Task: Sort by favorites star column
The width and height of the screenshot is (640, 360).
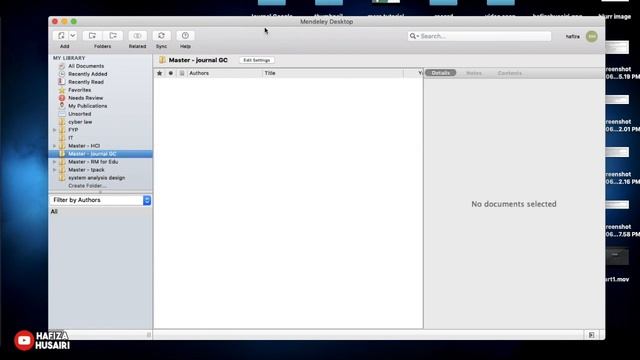Action: coord(160,73)
